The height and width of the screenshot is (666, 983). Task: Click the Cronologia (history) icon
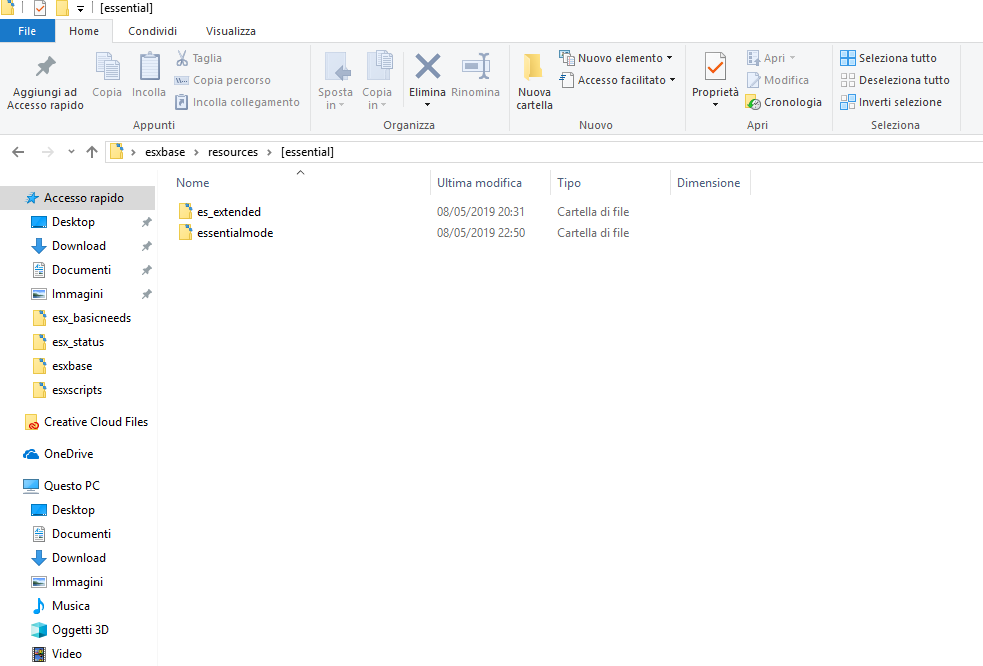pyautogui.click(x=753, y=102)
